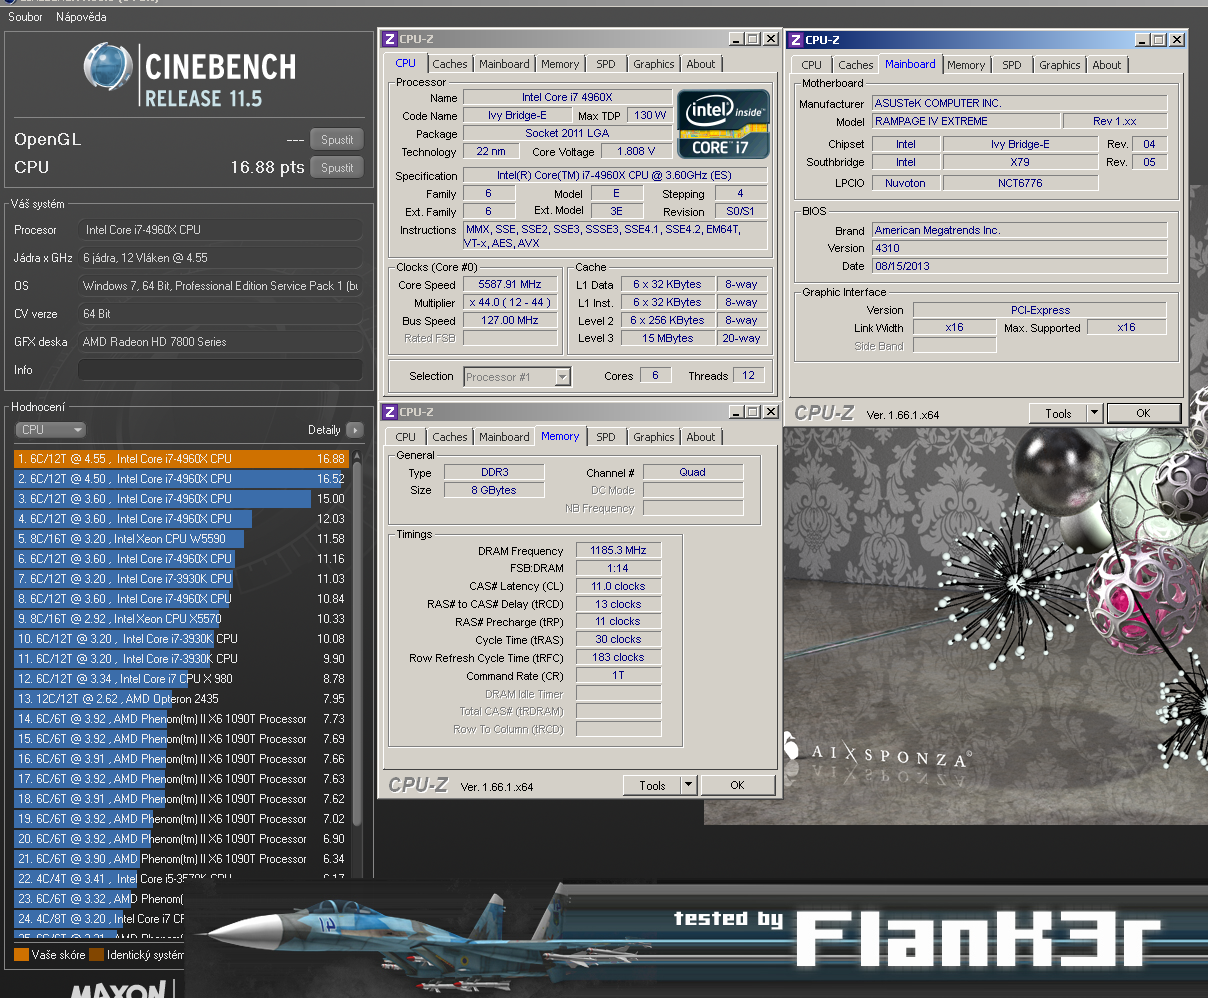Click the Core Voltage 1.808 V value
This screenshot has height=998, width=1208.
pos(636,151)
